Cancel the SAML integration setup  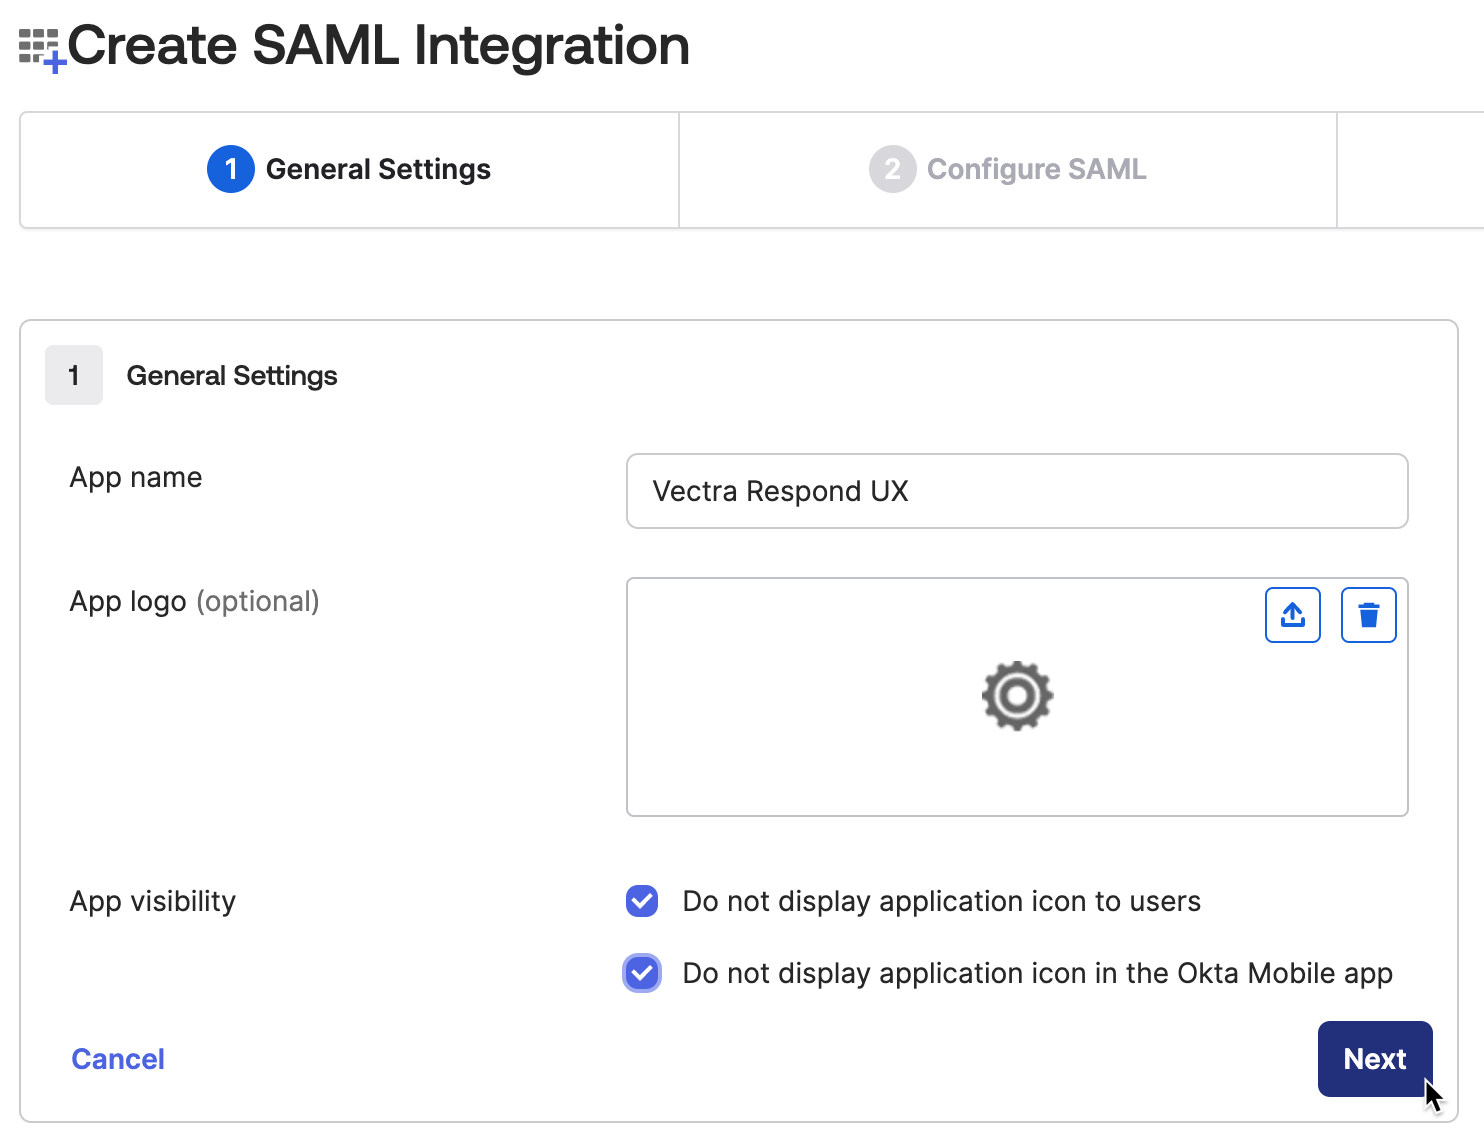(118, 1059)
